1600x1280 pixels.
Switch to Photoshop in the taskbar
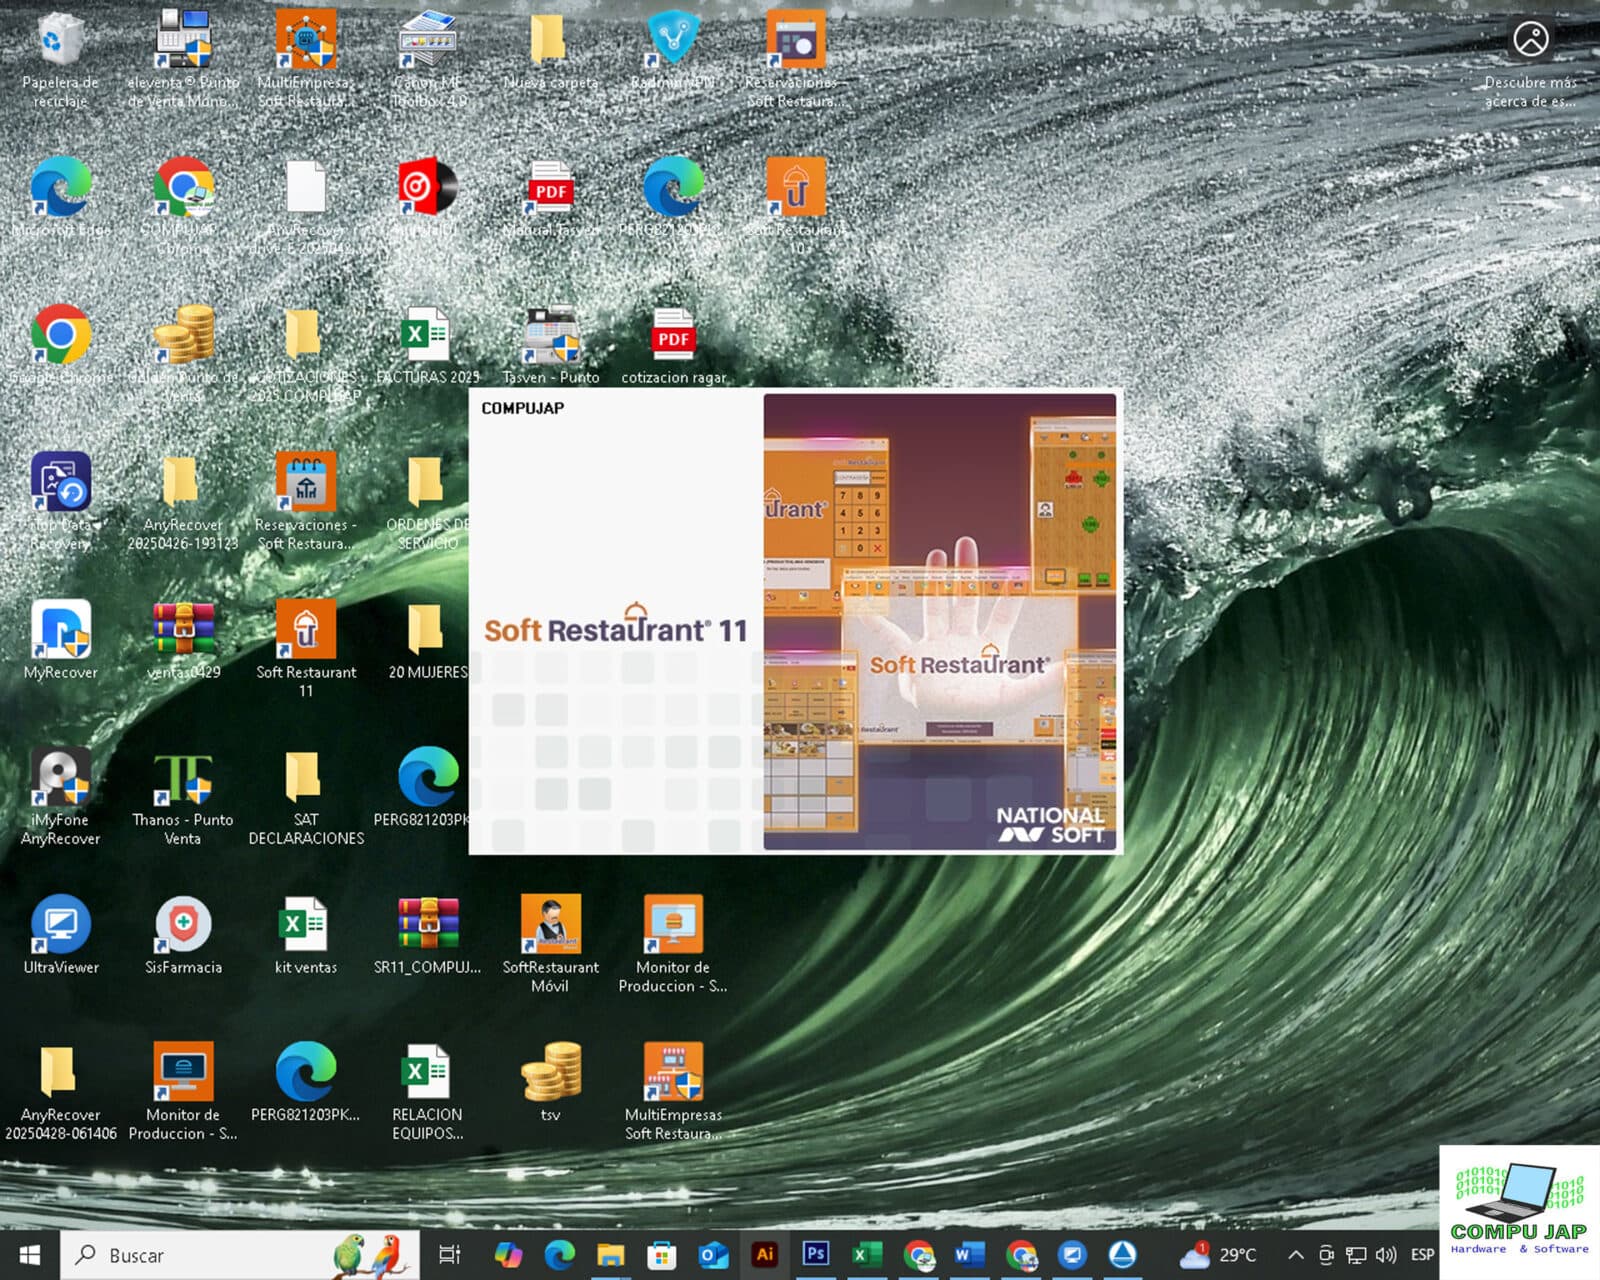pos(816,1254)
